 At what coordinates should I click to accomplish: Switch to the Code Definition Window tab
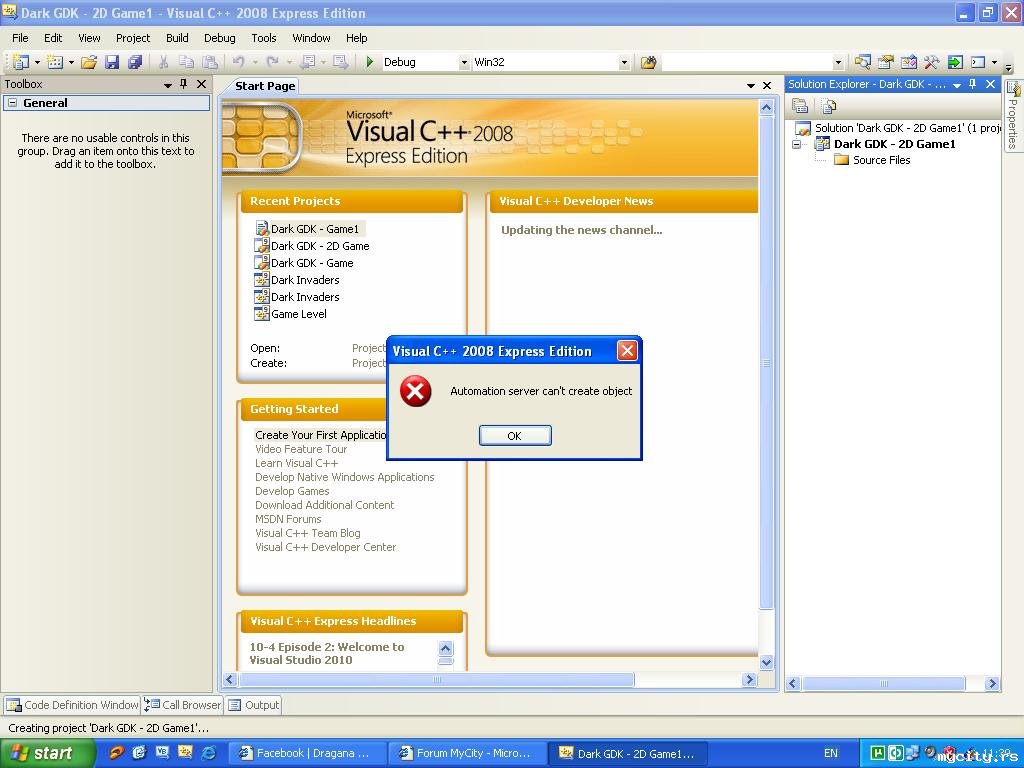(72, 705)
